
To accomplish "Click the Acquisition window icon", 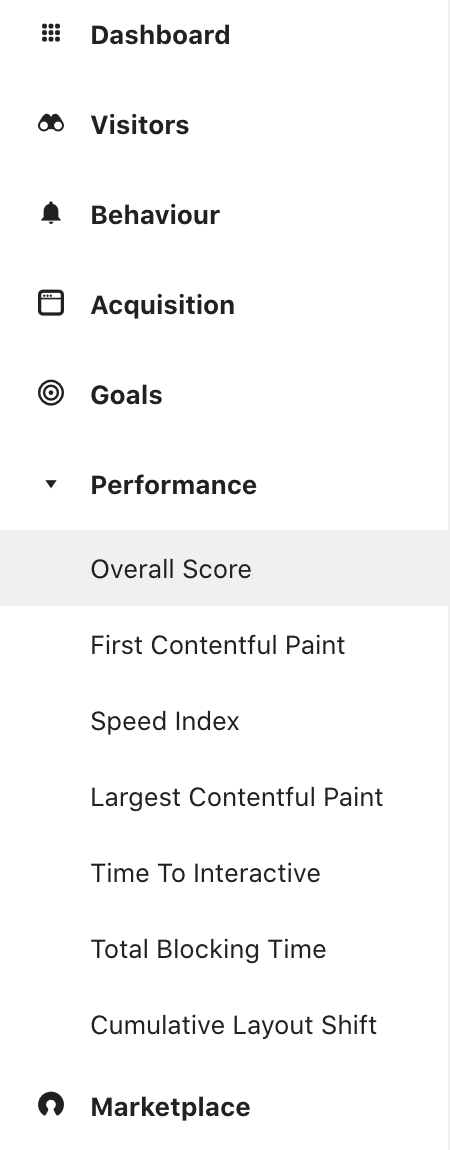I will (51, 303).
